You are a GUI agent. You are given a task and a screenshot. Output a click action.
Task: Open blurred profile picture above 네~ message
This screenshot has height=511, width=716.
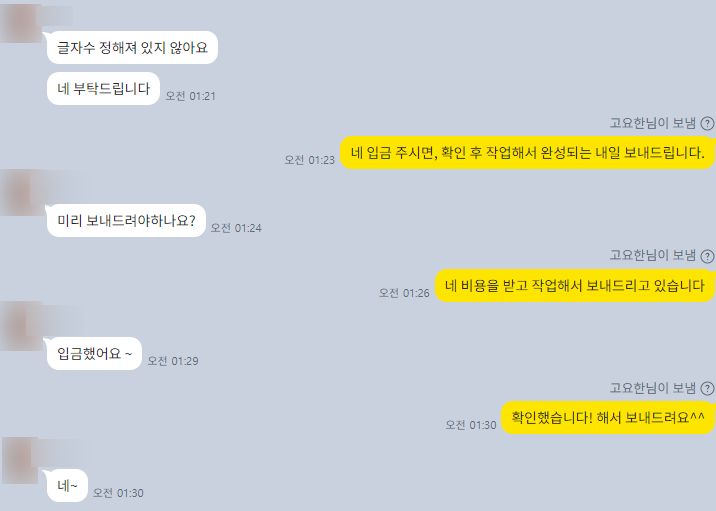pos(21,460)
